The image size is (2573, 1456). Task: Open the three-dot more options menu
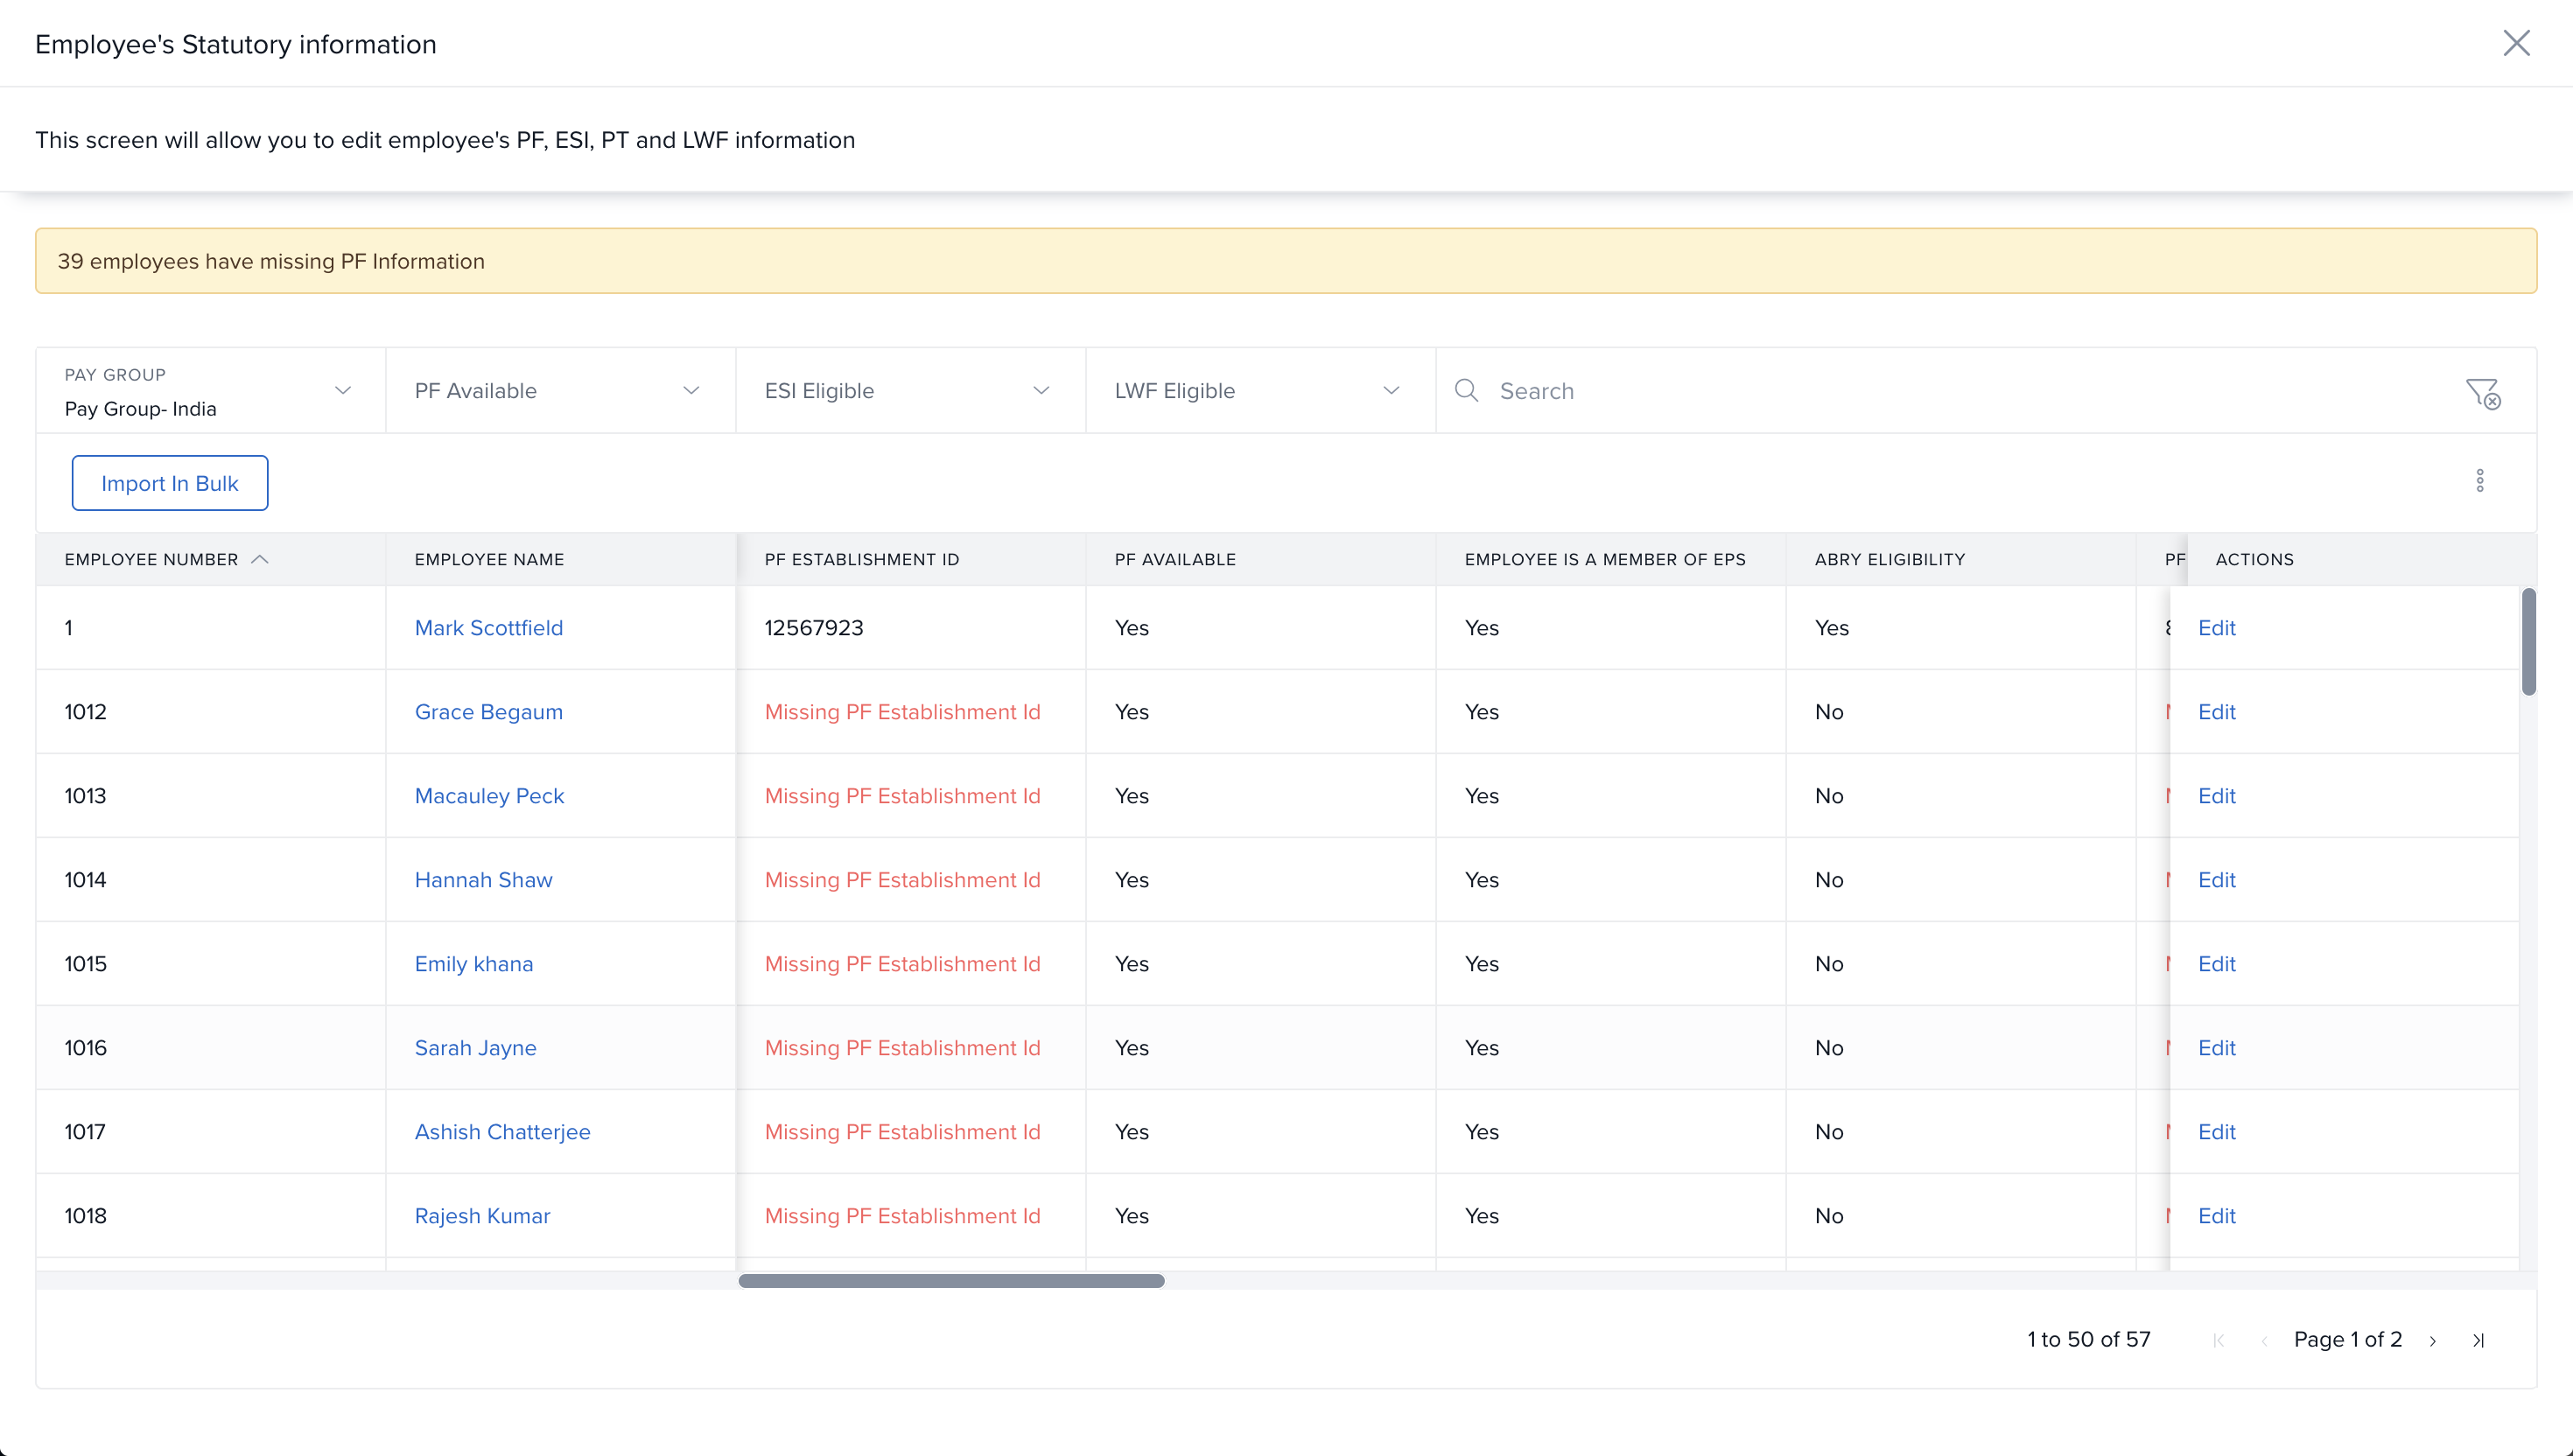2479,481
